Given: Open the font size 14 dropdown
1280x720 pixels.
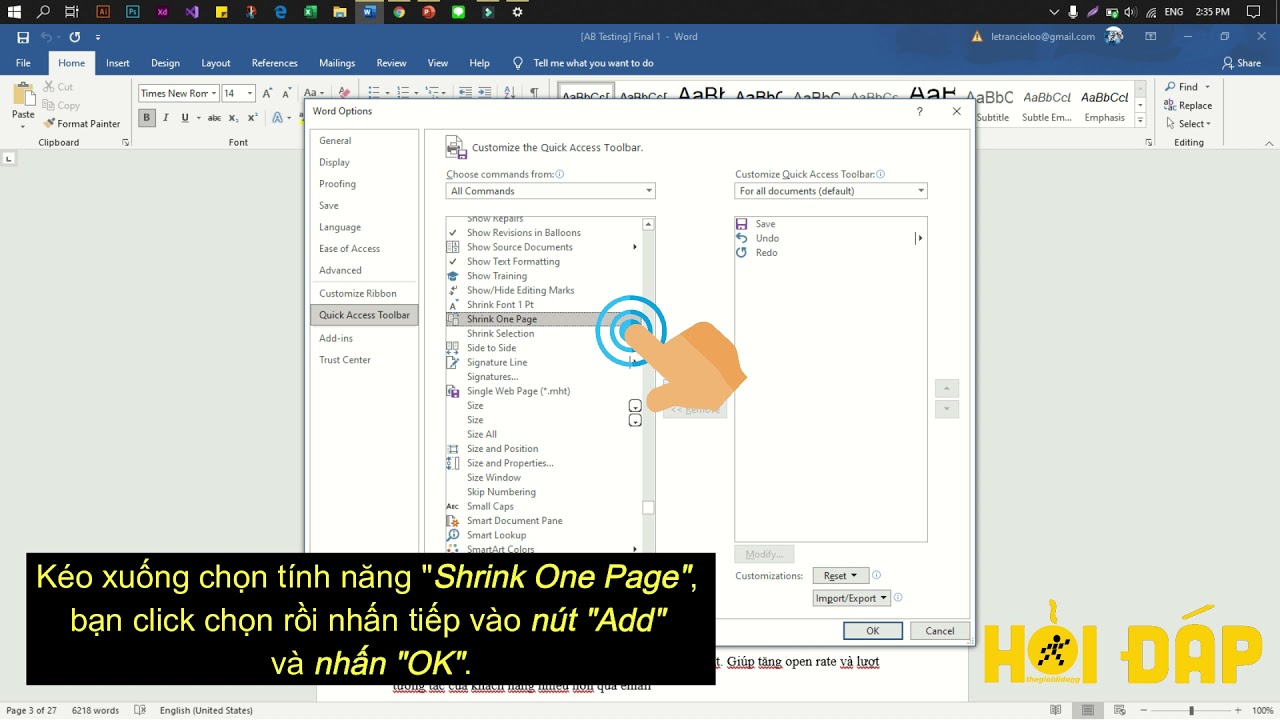Looking at the screenshot, I should (x=250, y=93).
